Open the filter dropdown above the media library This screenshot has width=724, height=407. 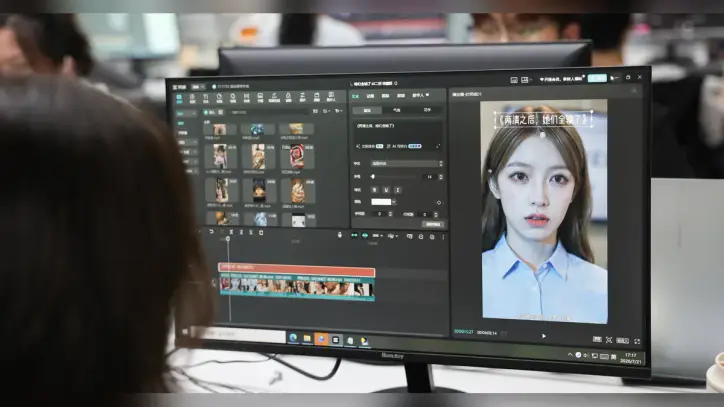(x=338, y=111)
